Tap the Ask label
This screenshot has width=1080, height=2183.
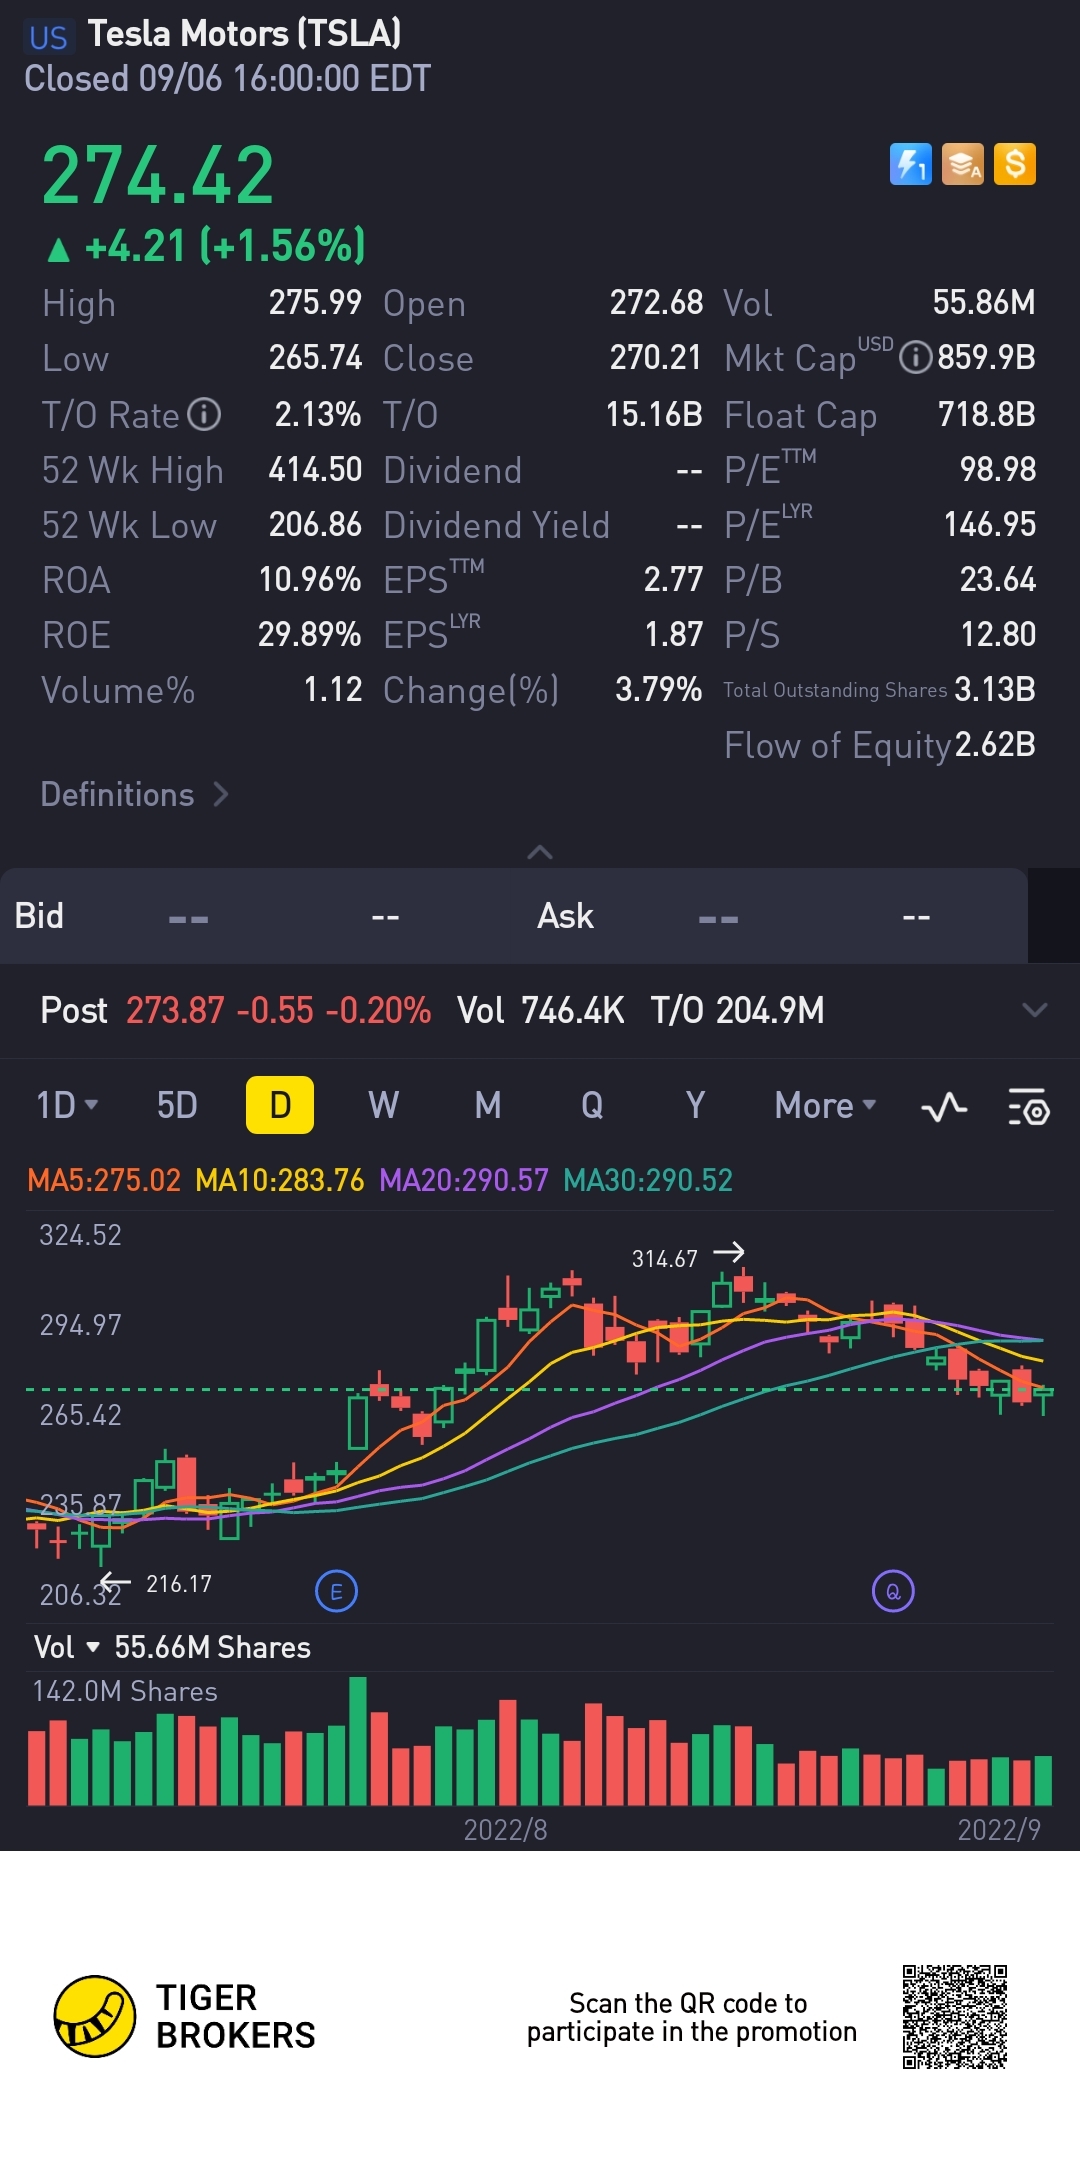(565, 915)
